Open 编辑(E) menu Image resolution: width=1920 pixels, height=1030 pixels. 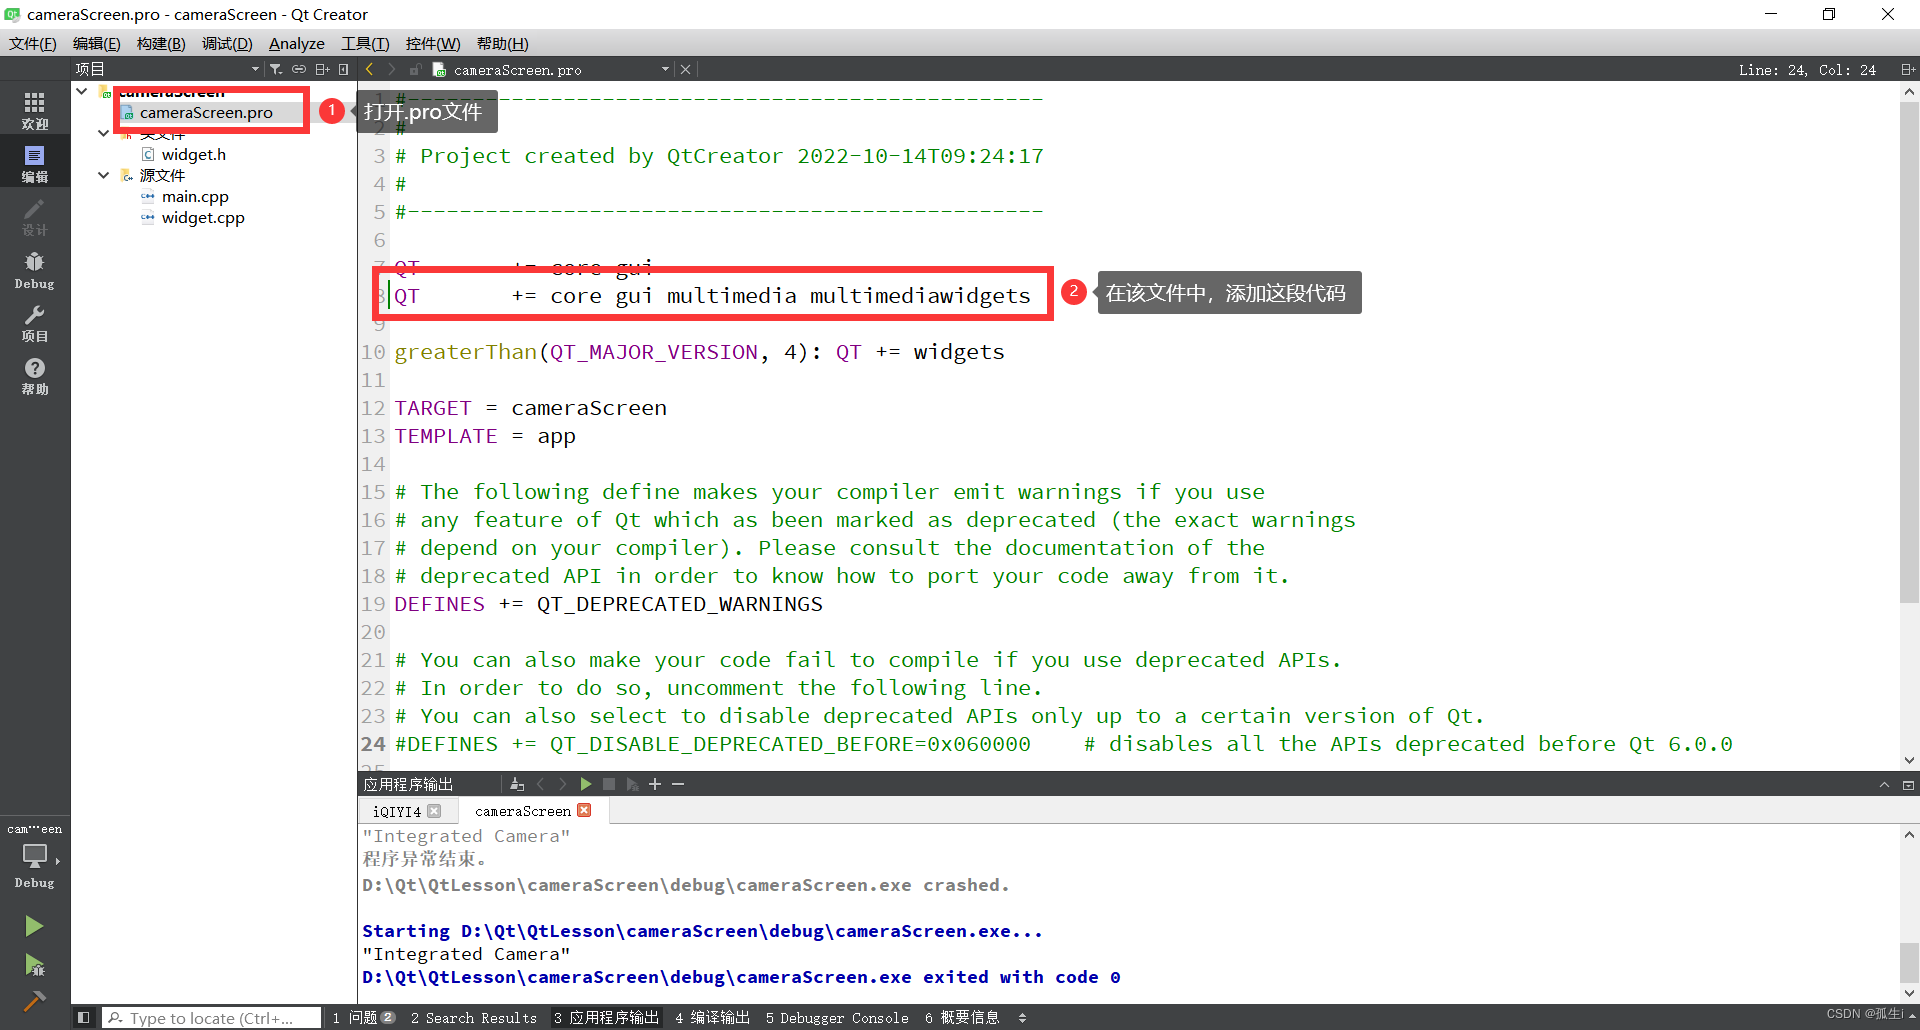point(96,44)
